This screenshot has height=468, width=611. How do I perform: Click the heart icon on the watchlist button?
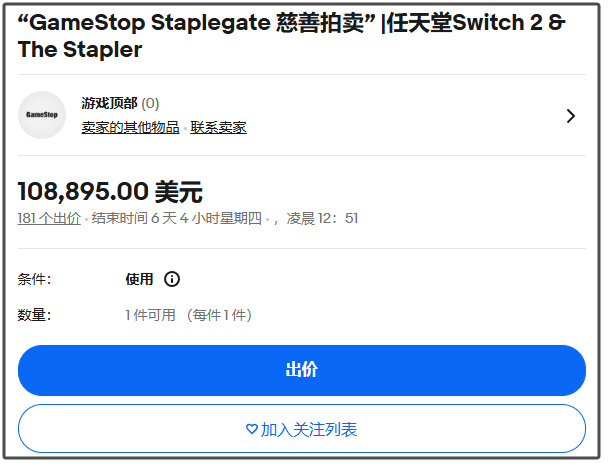pos(251,429)
